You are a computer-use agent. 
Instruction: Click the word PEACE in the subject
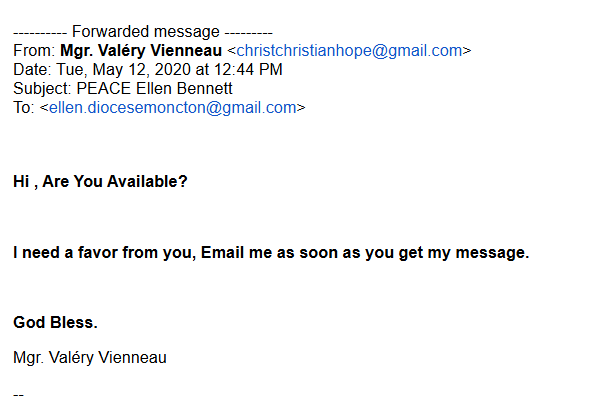[x=104, y=89]
